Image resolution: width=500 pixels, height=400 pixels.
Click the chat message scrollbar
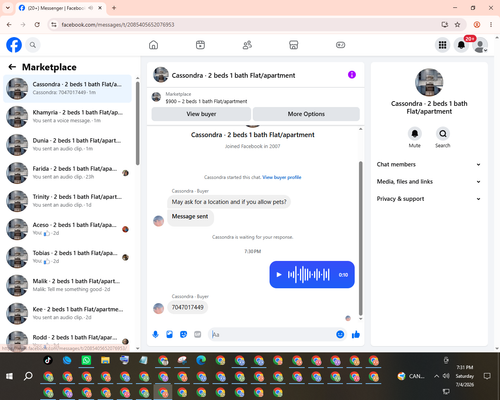point(360,238)
